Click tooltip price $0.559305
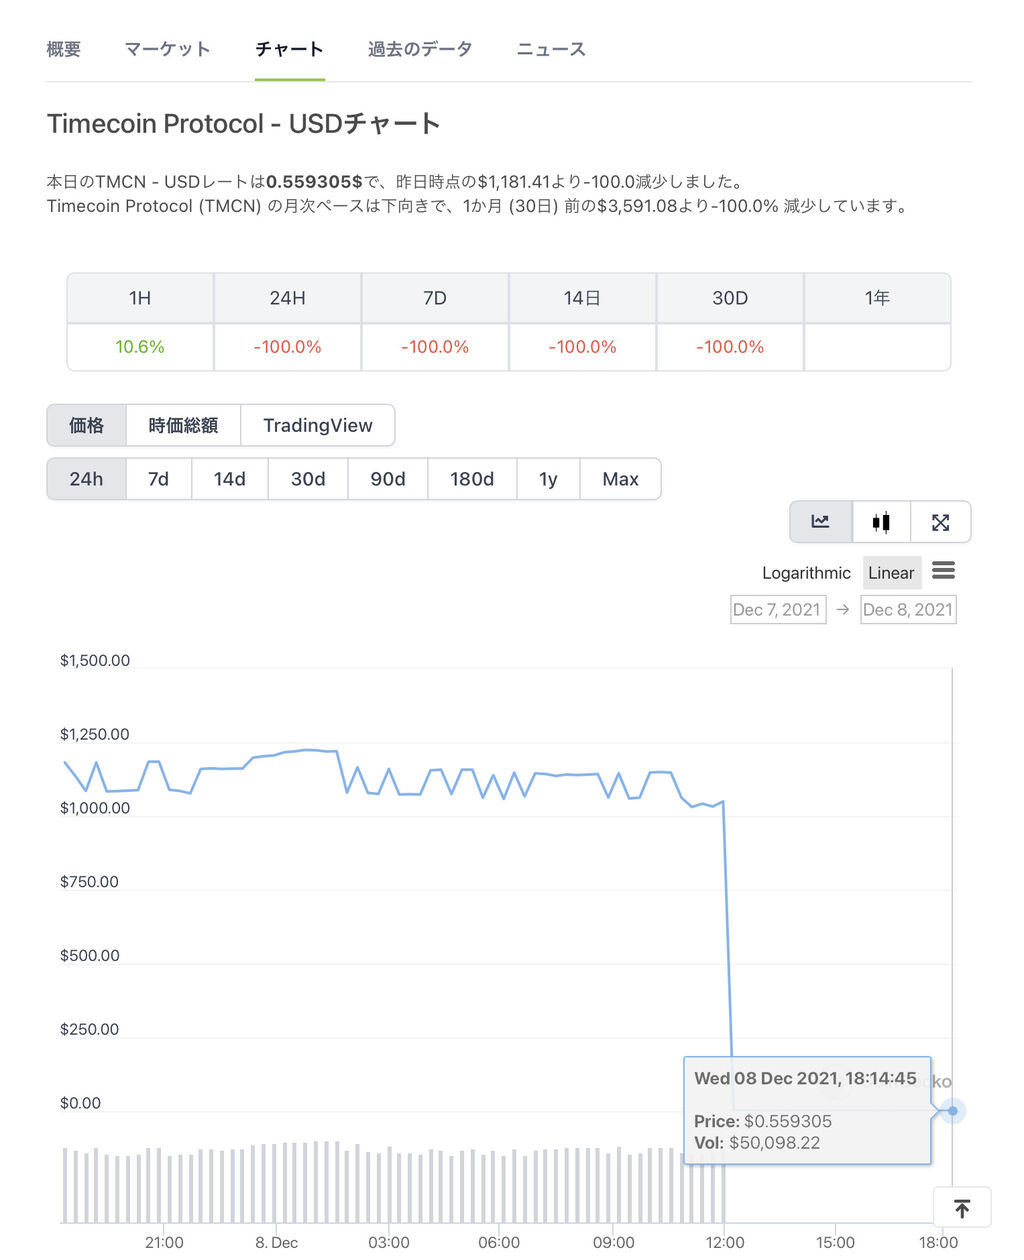1024x1260 pixels. pyautogui.click(x=788, y=1122)
